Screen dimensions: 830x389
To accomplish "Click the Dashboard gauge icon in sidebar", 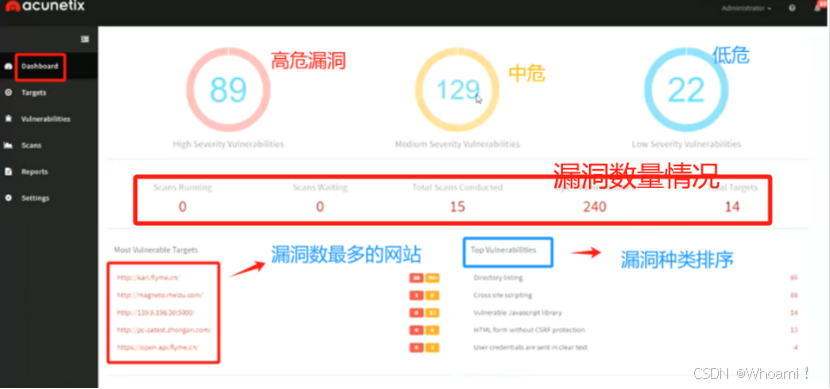I will [x=8, y=67].
